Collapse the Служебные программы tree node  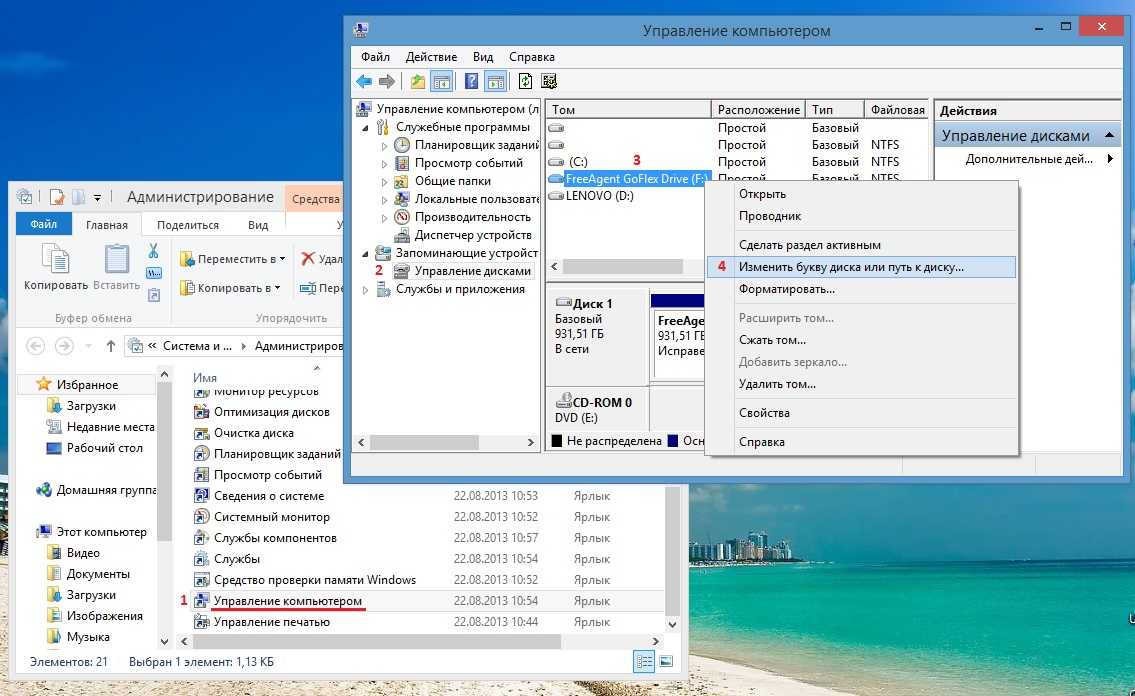click(x=365, y=128)
